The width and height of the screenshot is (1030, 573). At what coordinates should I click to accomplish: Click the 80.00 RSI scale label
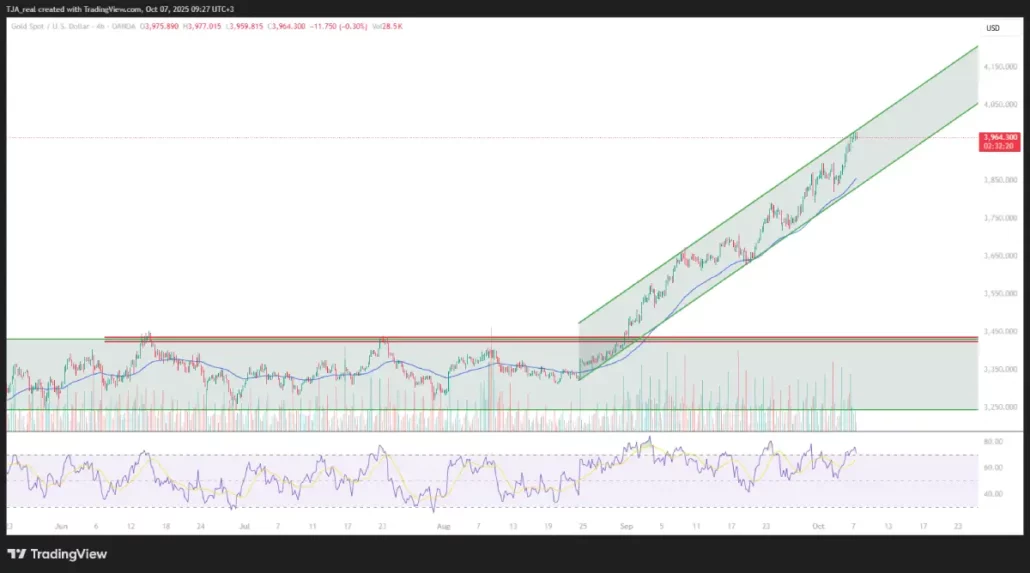pos(993,441)
